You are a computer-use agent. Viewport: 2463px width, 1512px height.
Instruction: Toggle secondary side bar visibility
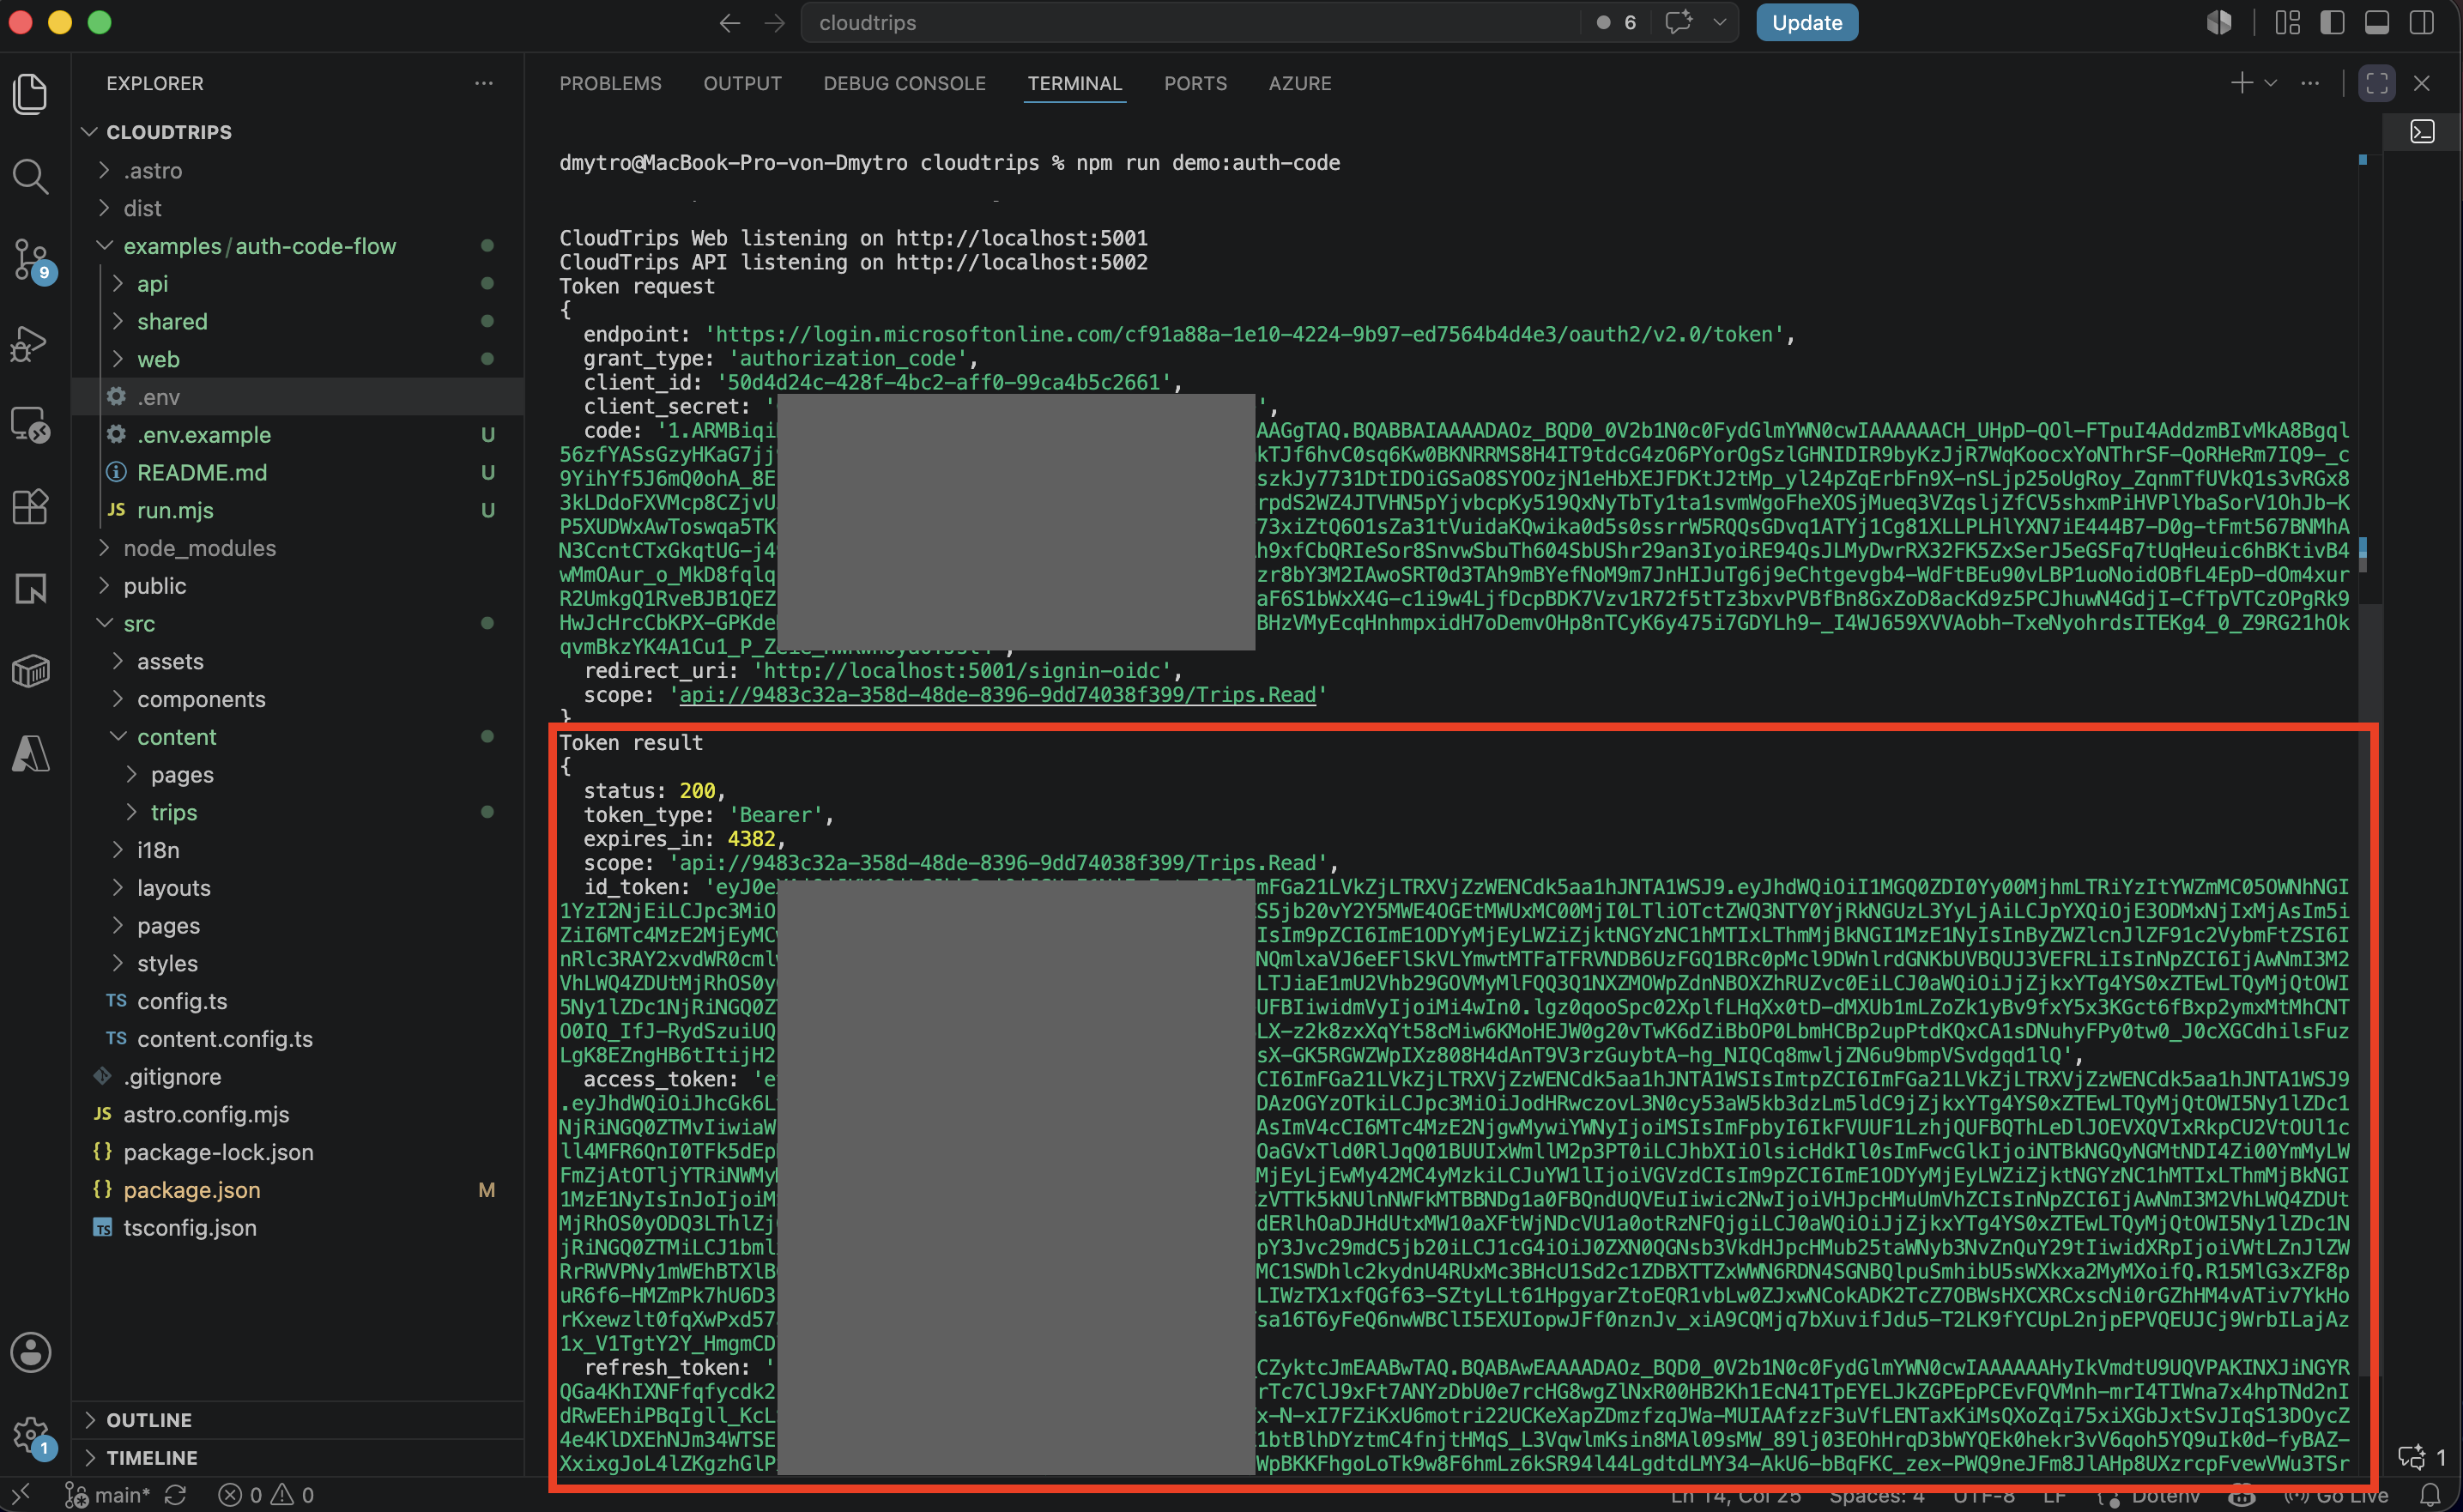(x=2422, y=22)
